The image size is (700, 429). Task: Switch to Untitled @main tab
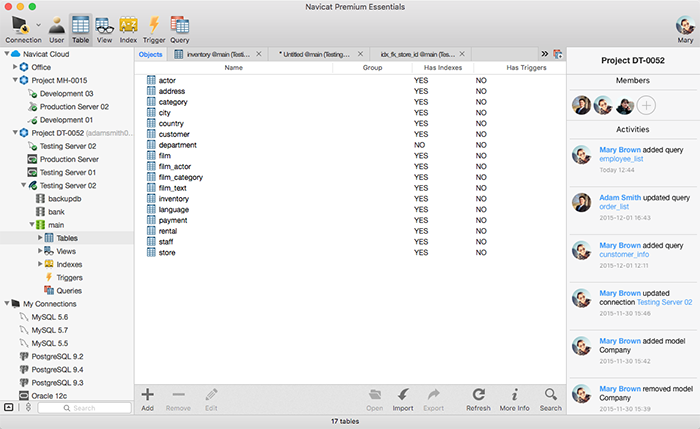point(314,54)
